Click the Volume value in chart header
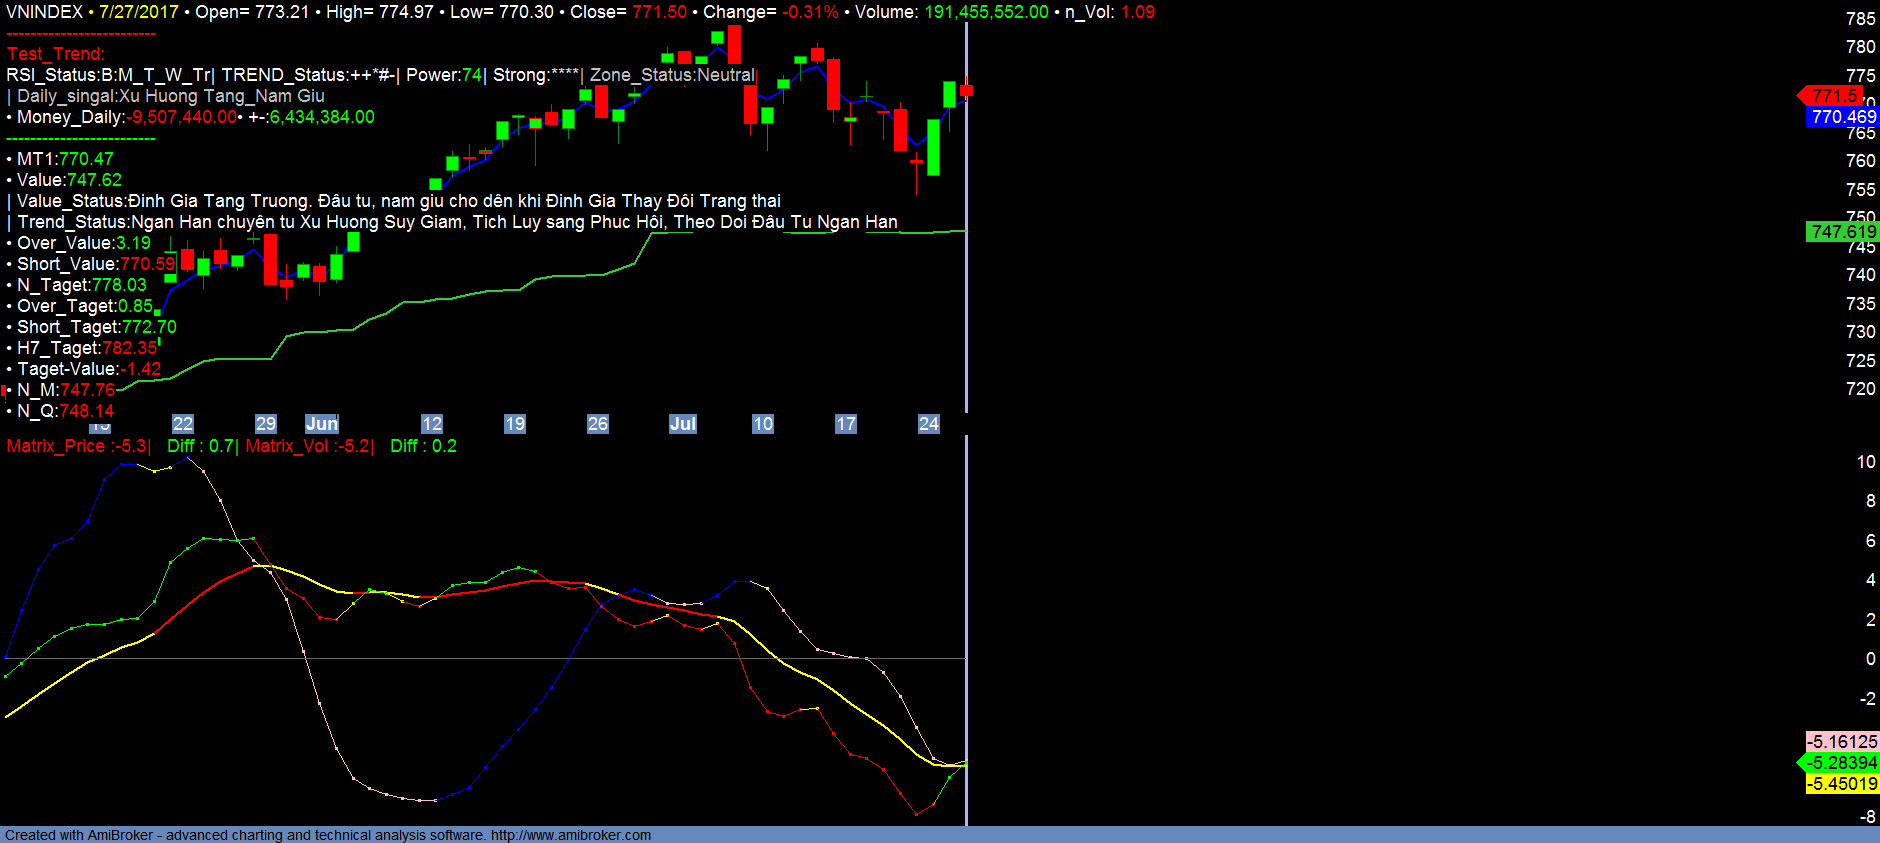The image size is (1880, 843). (986, 12)
